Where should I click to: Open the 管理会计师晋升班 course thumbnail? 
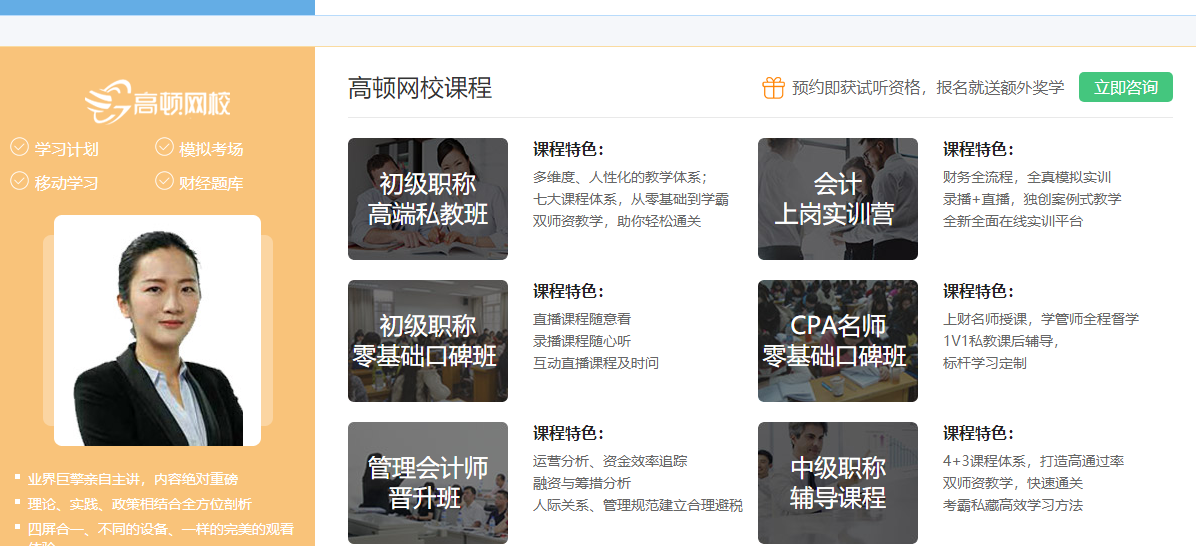pos(427,483)
